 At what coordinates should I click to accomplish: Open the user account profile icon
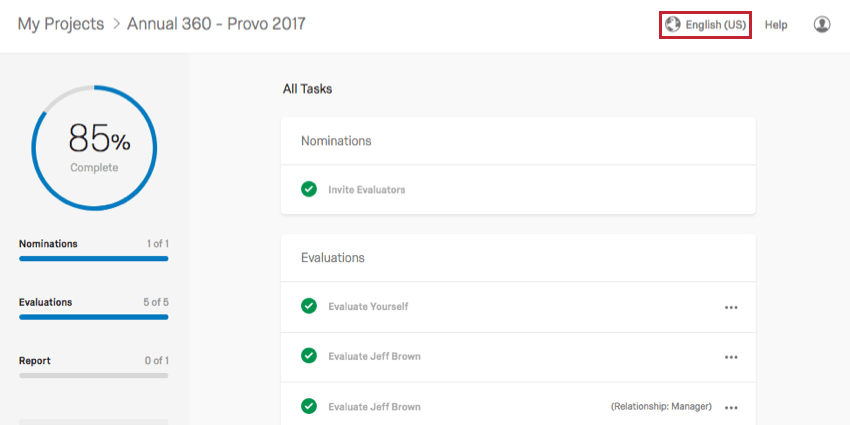coord(822,24)
